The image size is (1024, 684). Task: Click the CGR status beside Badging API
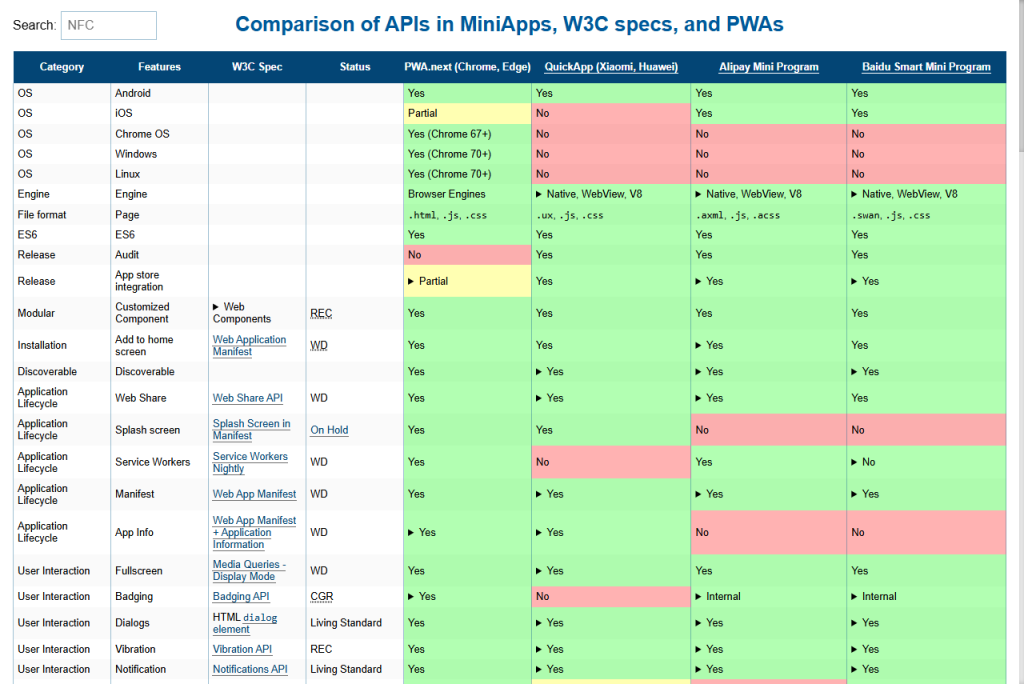[x=320, y=596]
